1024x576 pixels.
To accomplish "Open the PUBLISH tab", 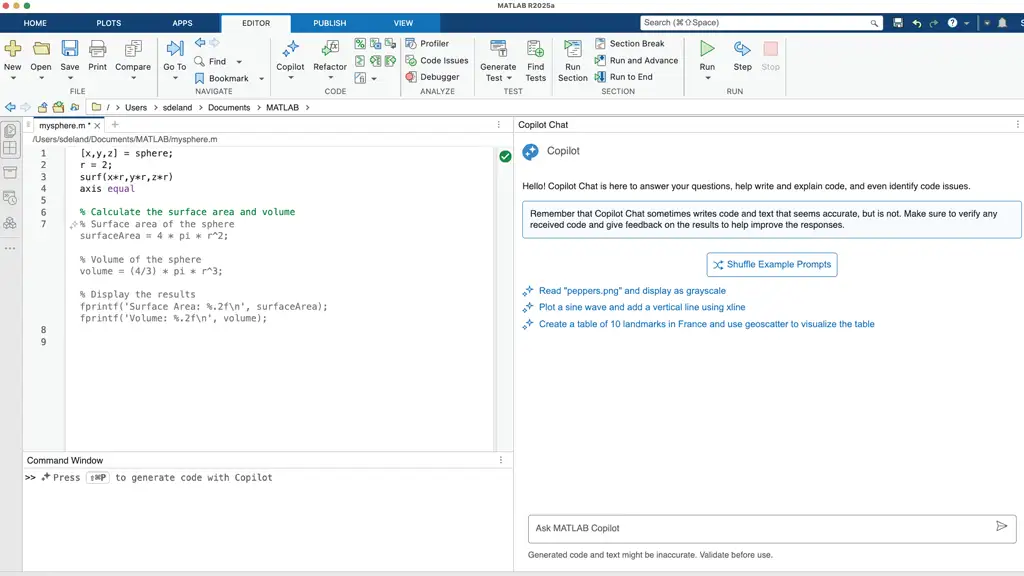I will (x=329, y=23).
